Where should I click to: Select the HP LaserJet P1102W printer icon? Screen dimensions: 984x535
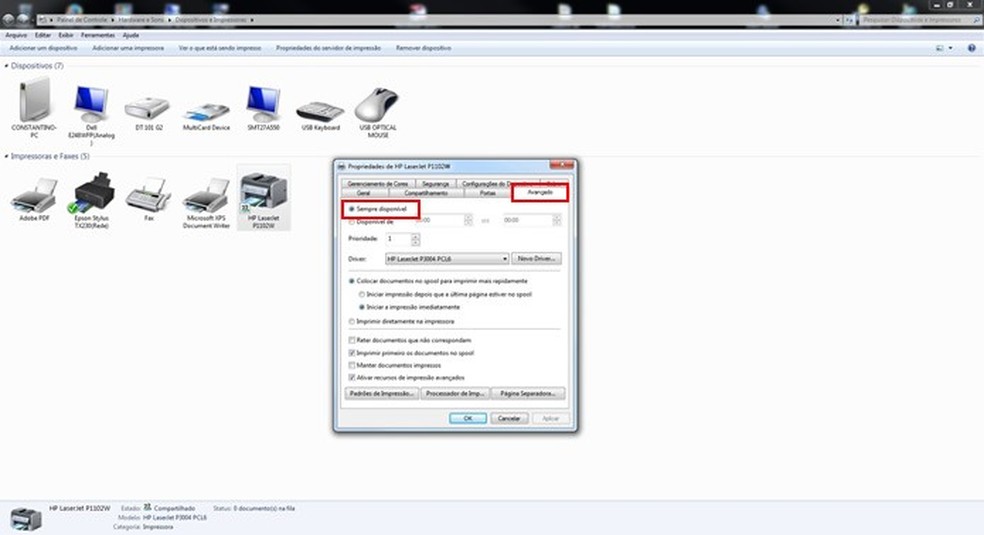264,191
